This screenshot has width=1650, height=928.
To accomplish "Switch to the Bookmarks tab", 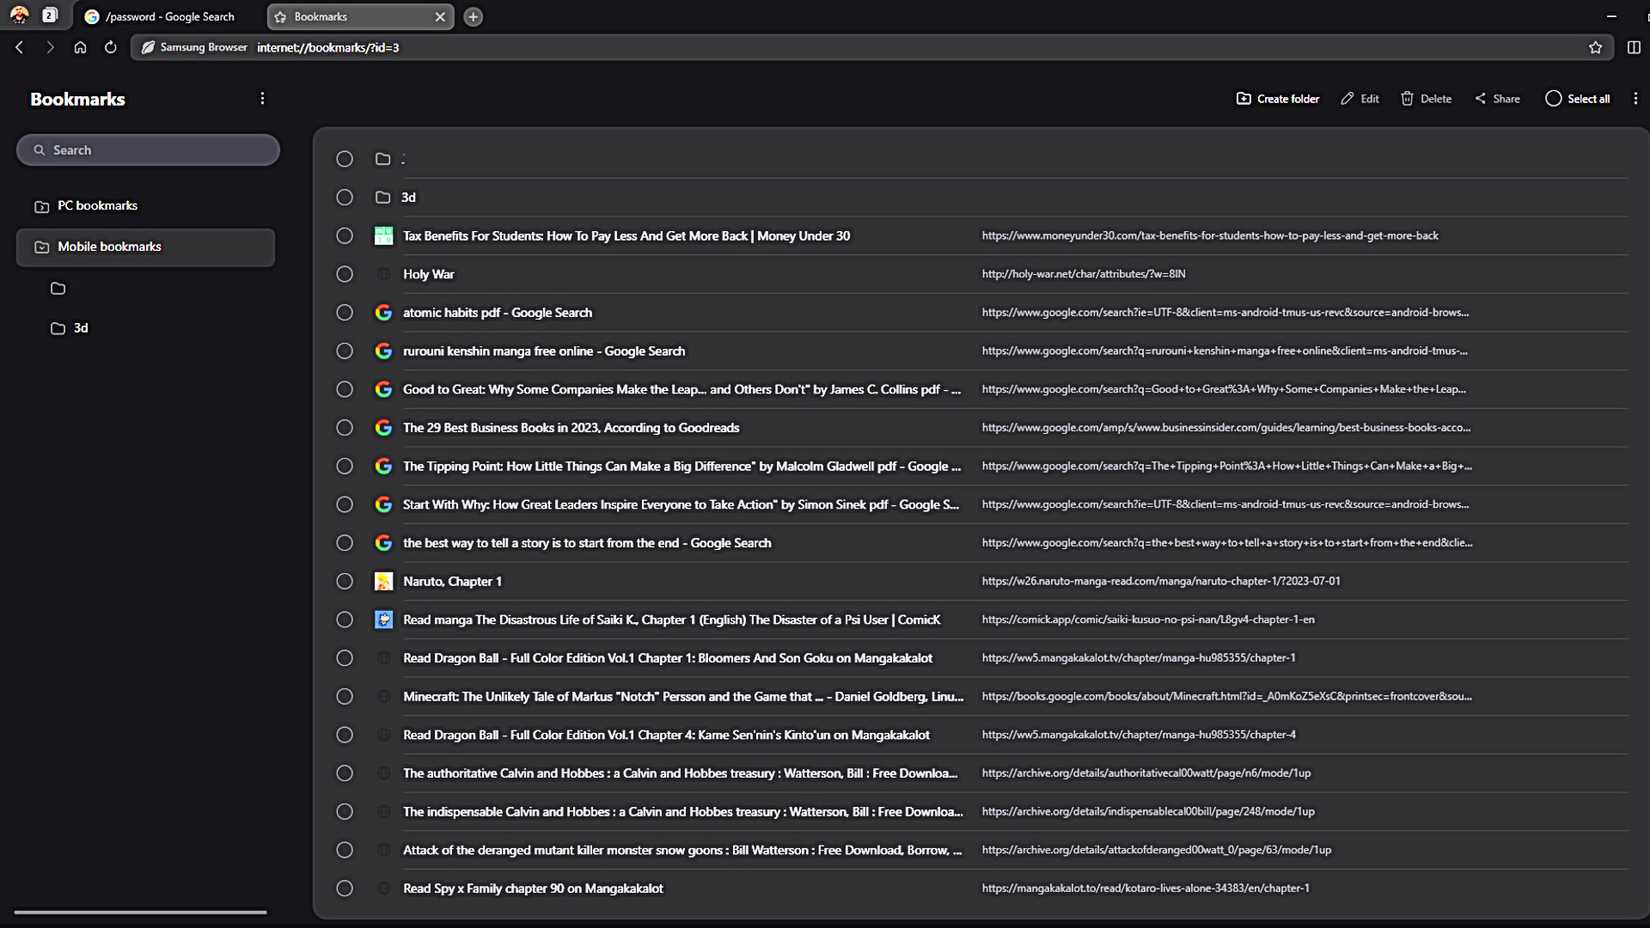I will [x=360, y=17].
